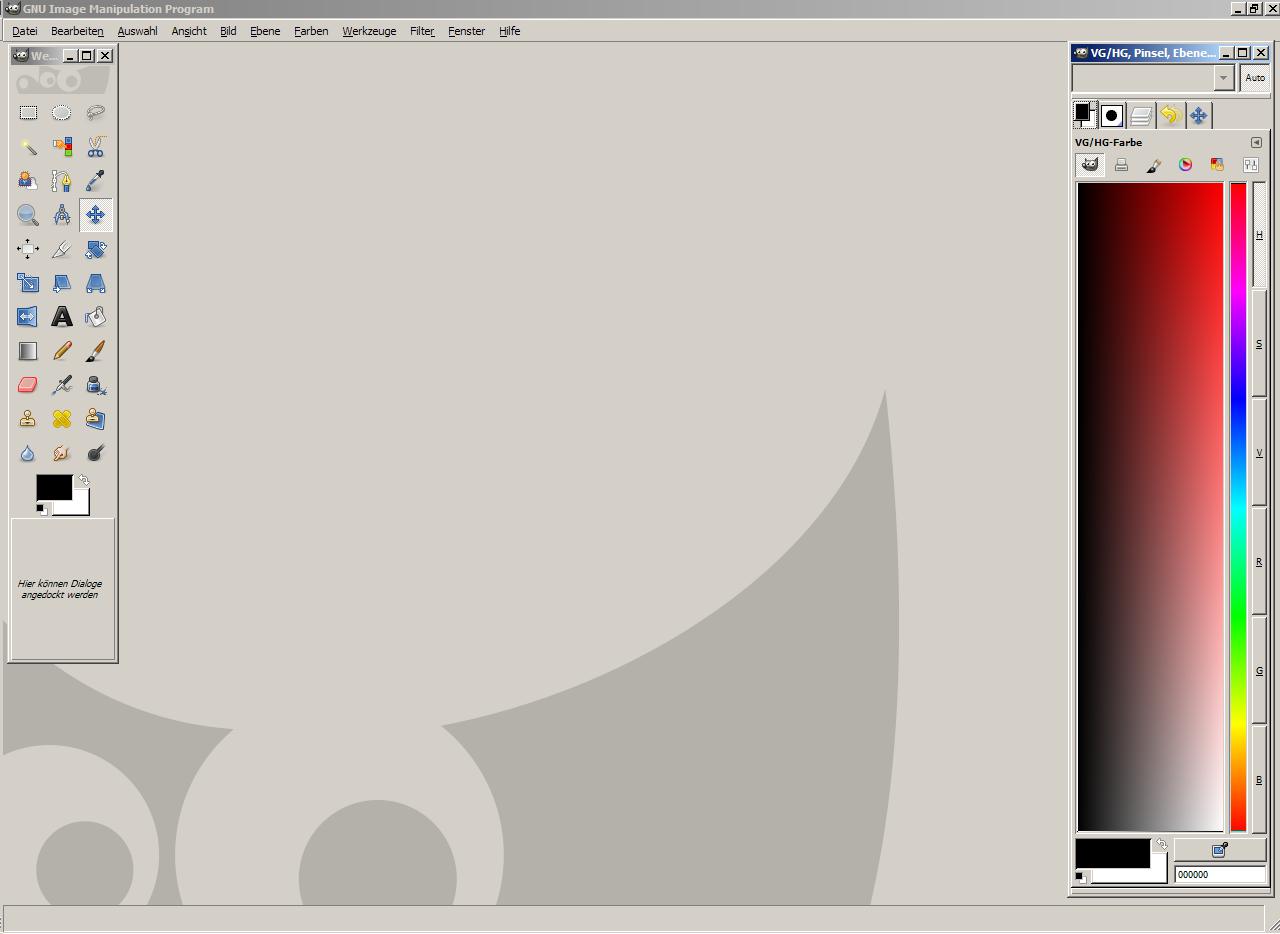Image resolution: width=1280 pixels, height=934 pixels.
Task: Switch to the Scales sliders color selector
Action: pyautogui.click(x=1250, y=165)
